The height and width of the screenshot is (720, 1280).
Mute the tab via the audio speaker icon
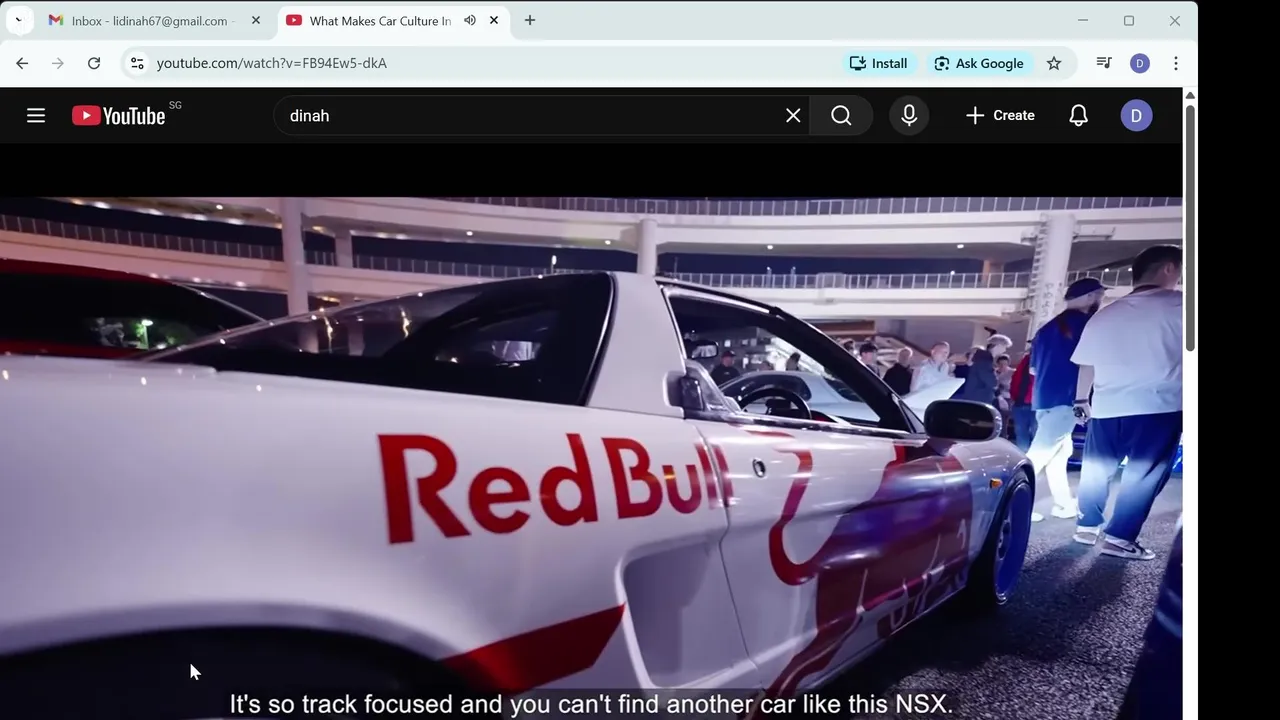(470, 21)
